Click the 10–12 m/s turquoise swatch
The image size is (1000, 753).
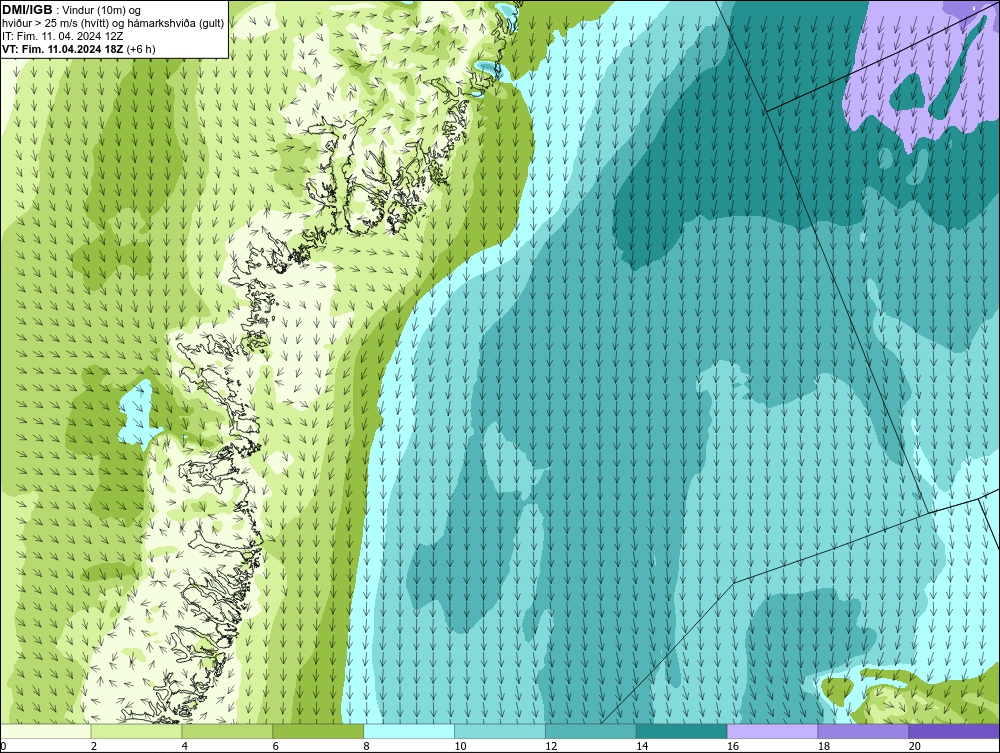point(500,731)
